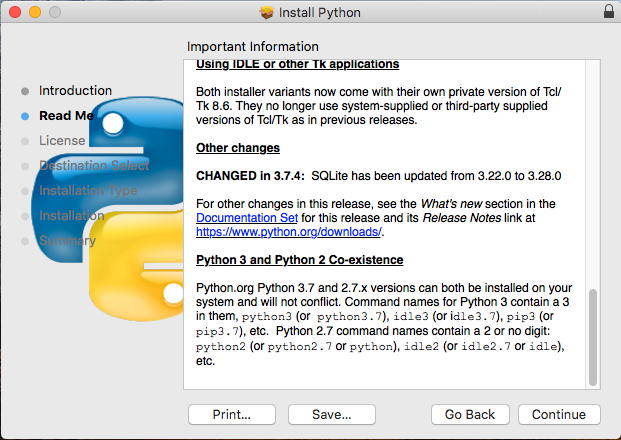Click the License step in sidebar
621x440 pixels.
(62, 140)
